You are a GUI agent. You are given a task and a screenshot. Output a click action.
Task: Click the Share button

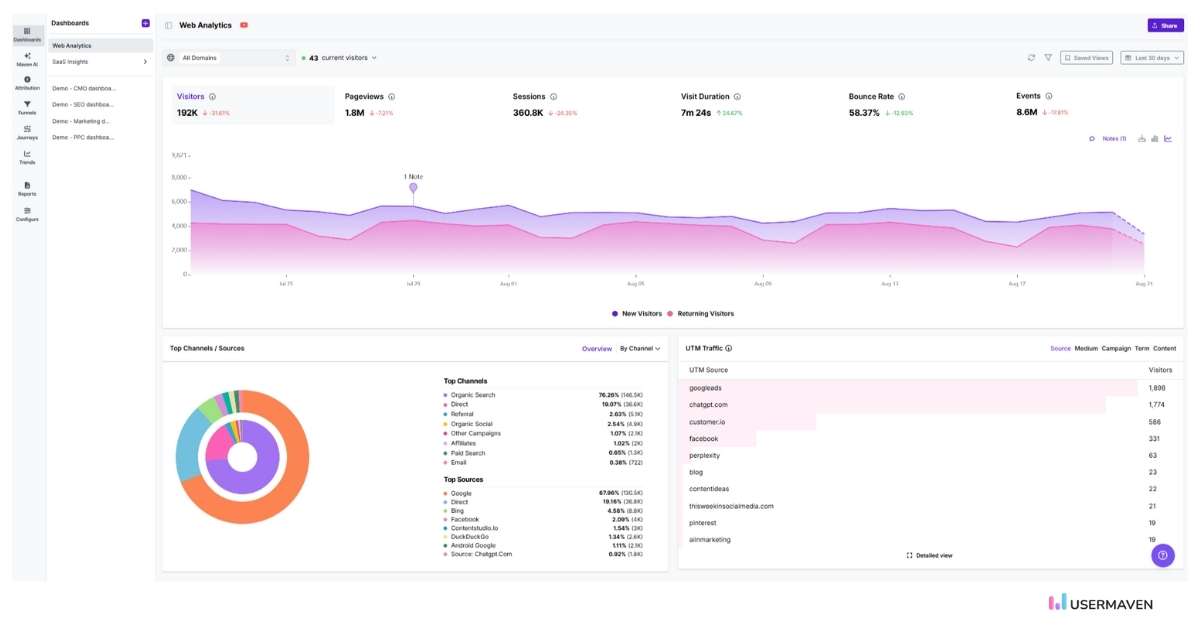click(1165, 25)
